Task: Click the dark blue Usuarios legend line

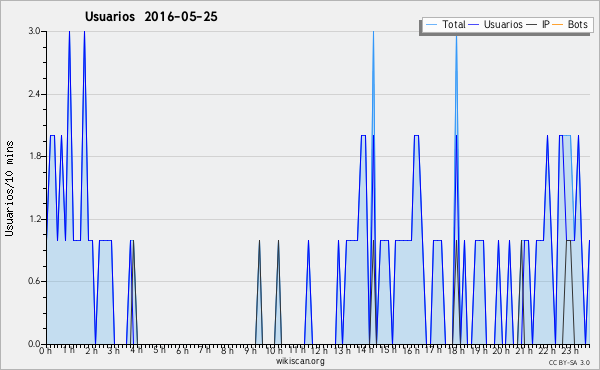Action: tap(474, 25)
